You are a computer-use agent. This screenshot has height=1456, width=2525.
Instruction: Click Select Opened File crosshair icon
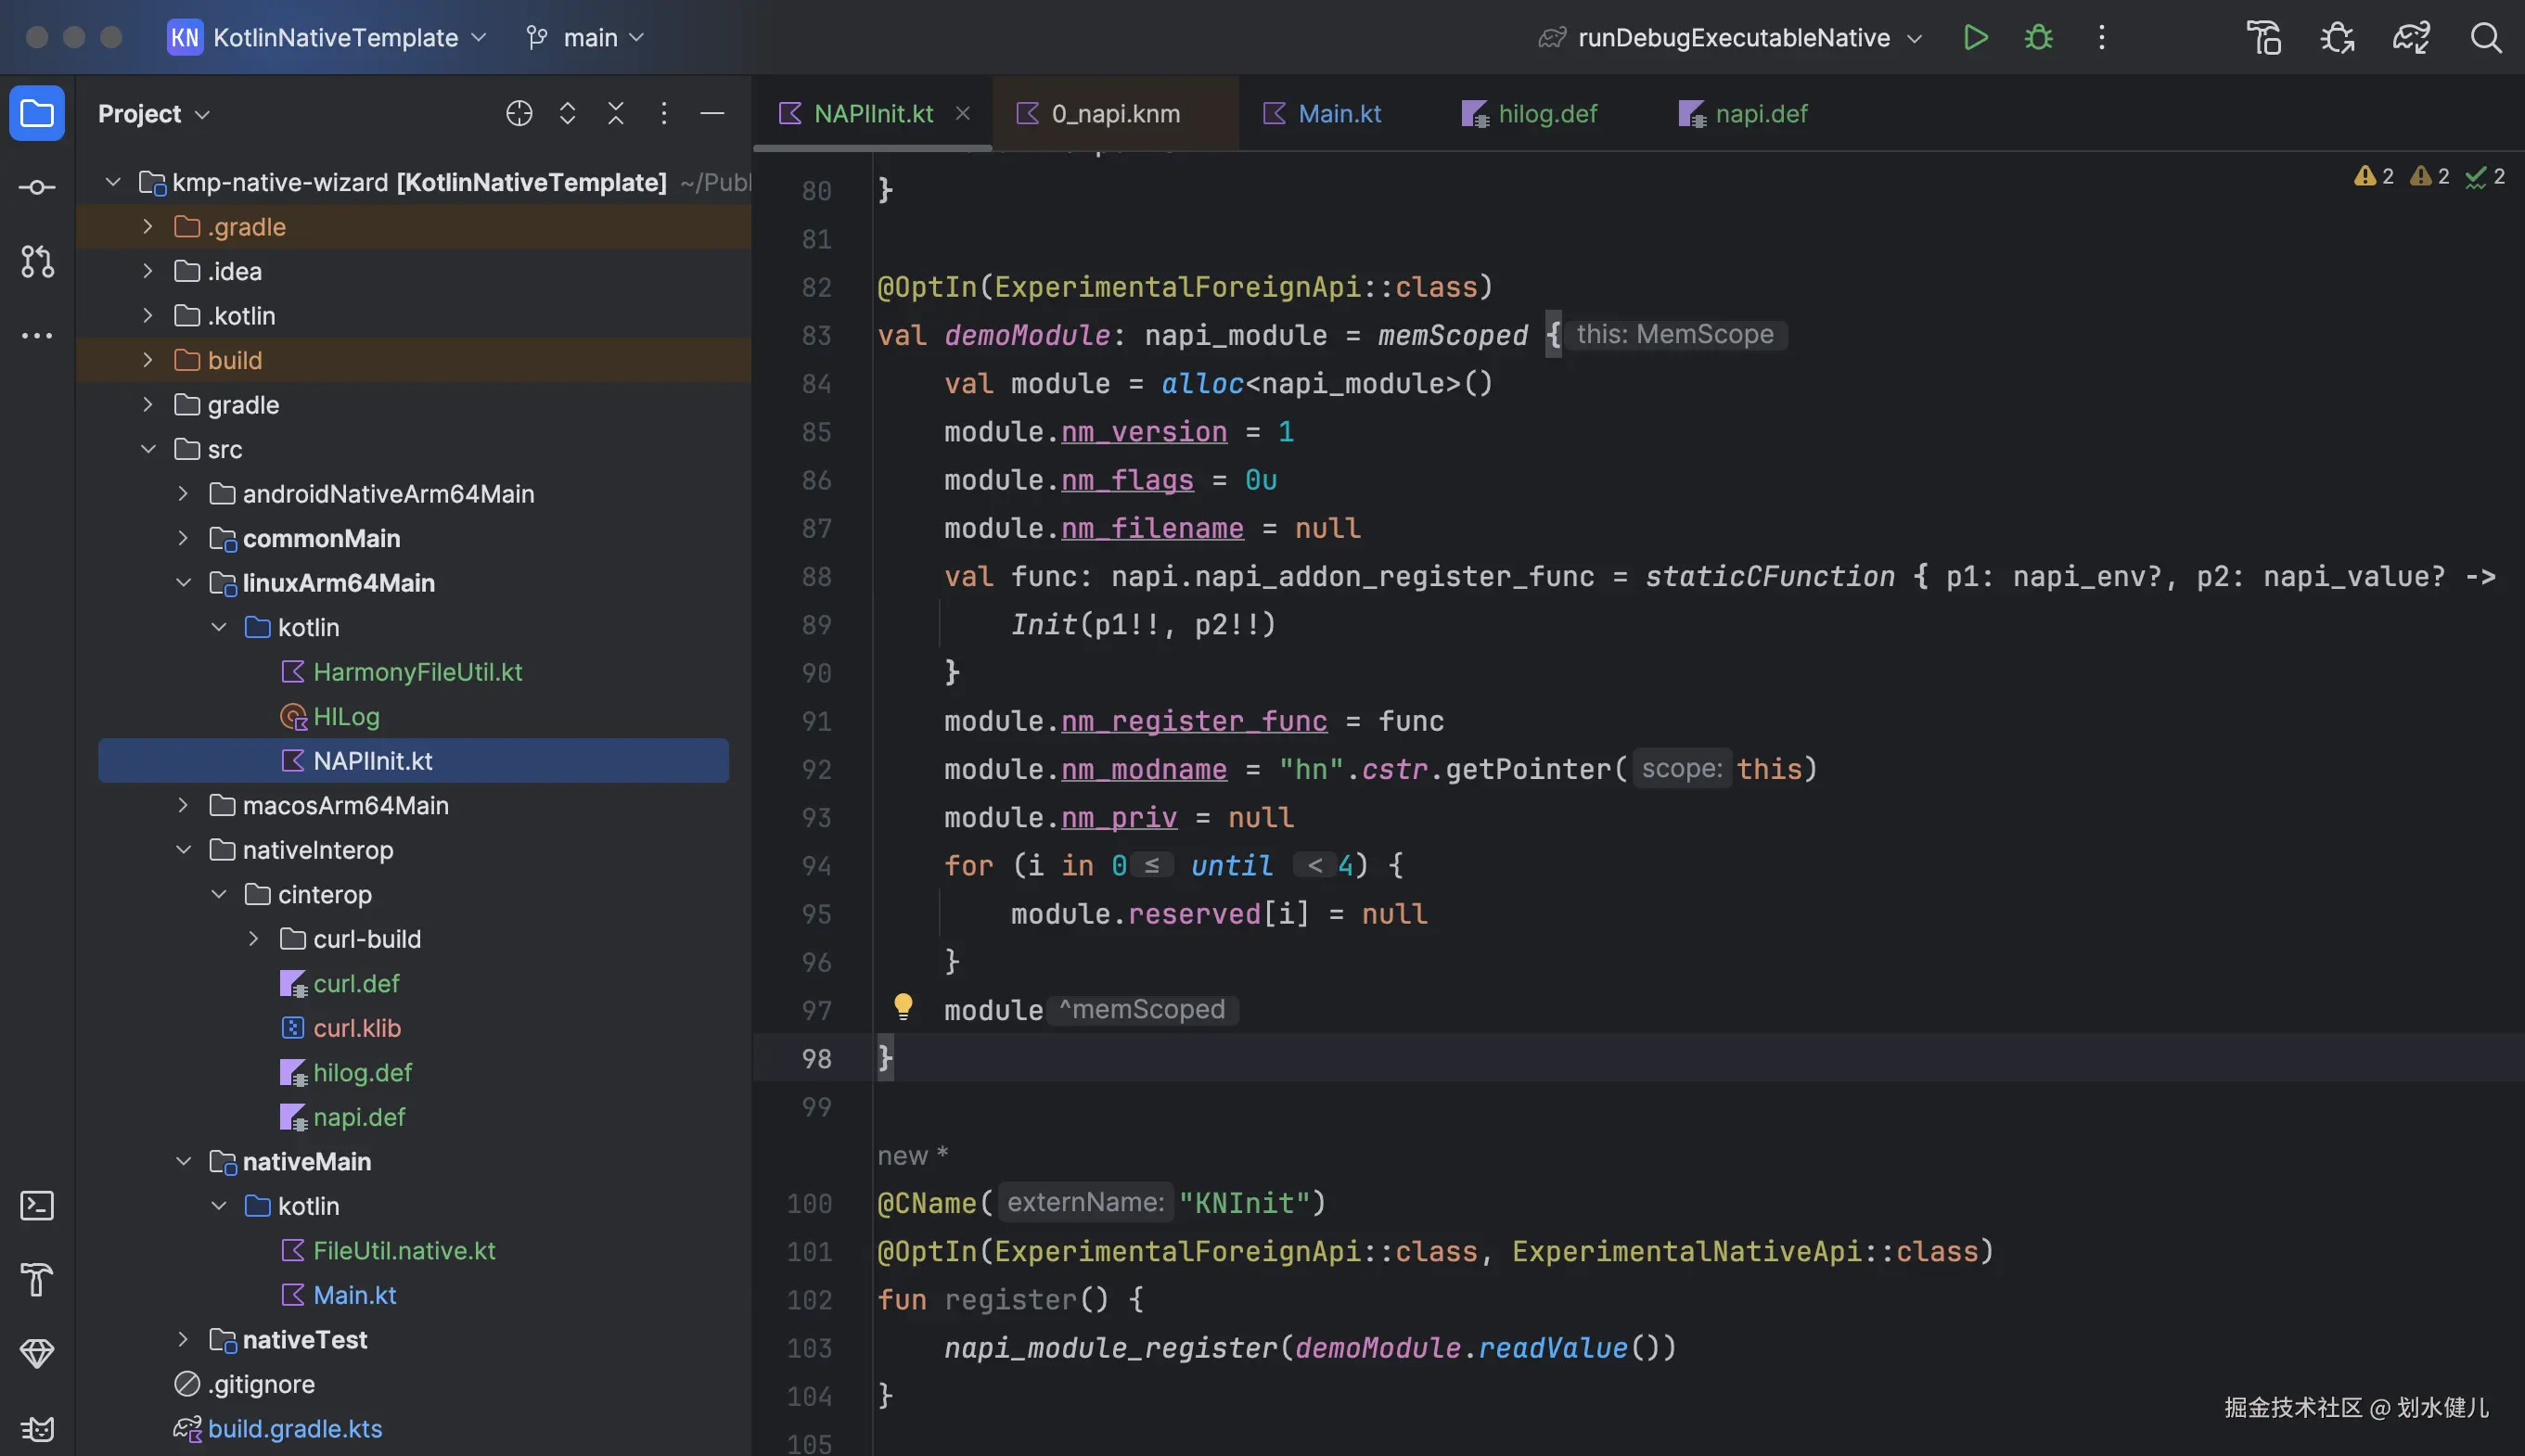(519, 114)
